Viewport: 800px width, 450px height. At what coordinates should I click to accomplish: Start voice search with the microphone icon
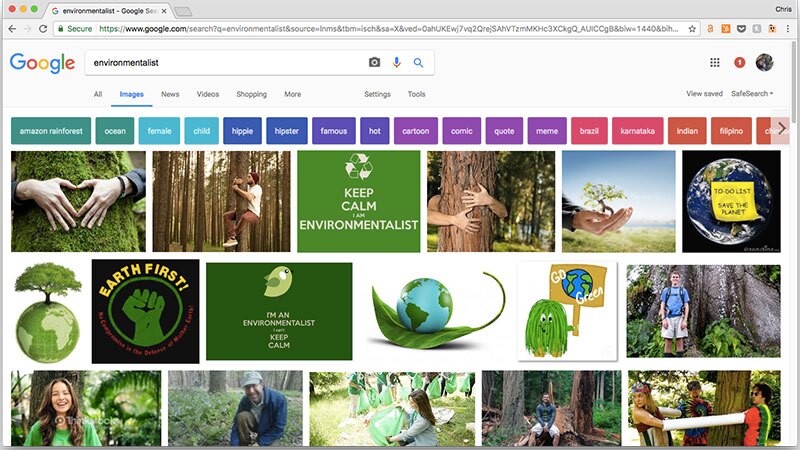[396, 63]
